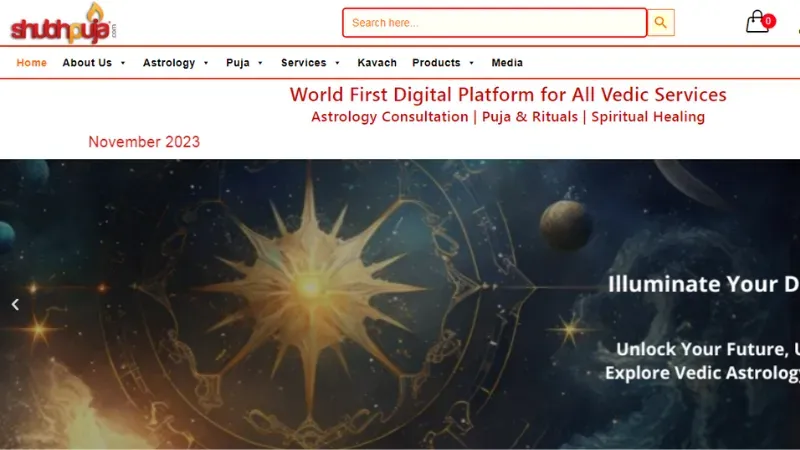Viewport: 800px width, 450px height.
Task: Click the 'Astrology Consultation' tagline text
Action: (390, 117)
